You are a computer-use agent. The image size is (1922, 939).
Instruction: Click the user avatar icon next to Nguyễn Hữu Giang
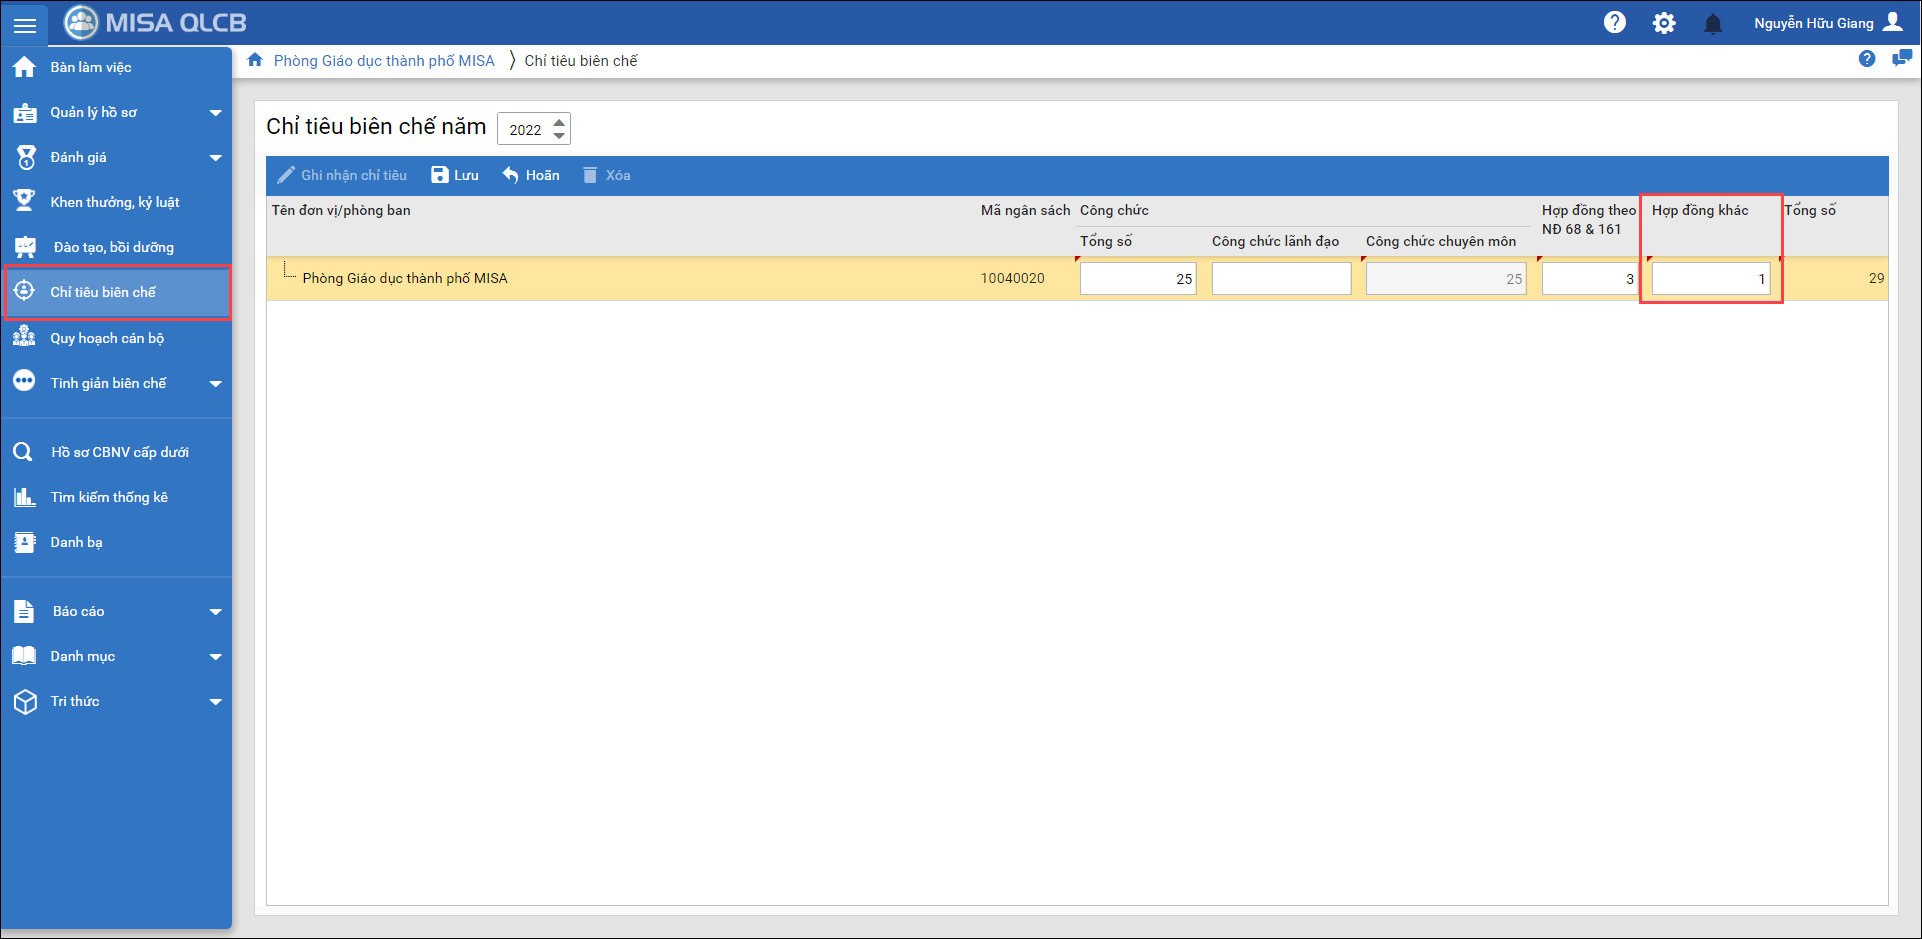[x=1893, y=22]
